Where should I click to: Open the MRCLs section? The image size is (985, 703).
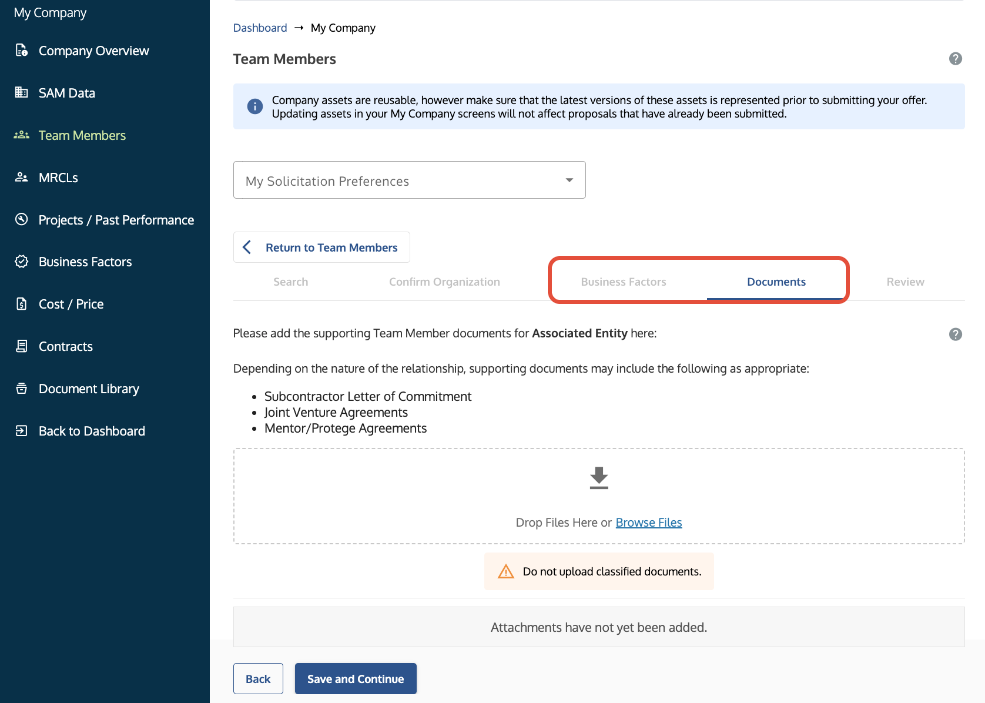coord(58,177)
